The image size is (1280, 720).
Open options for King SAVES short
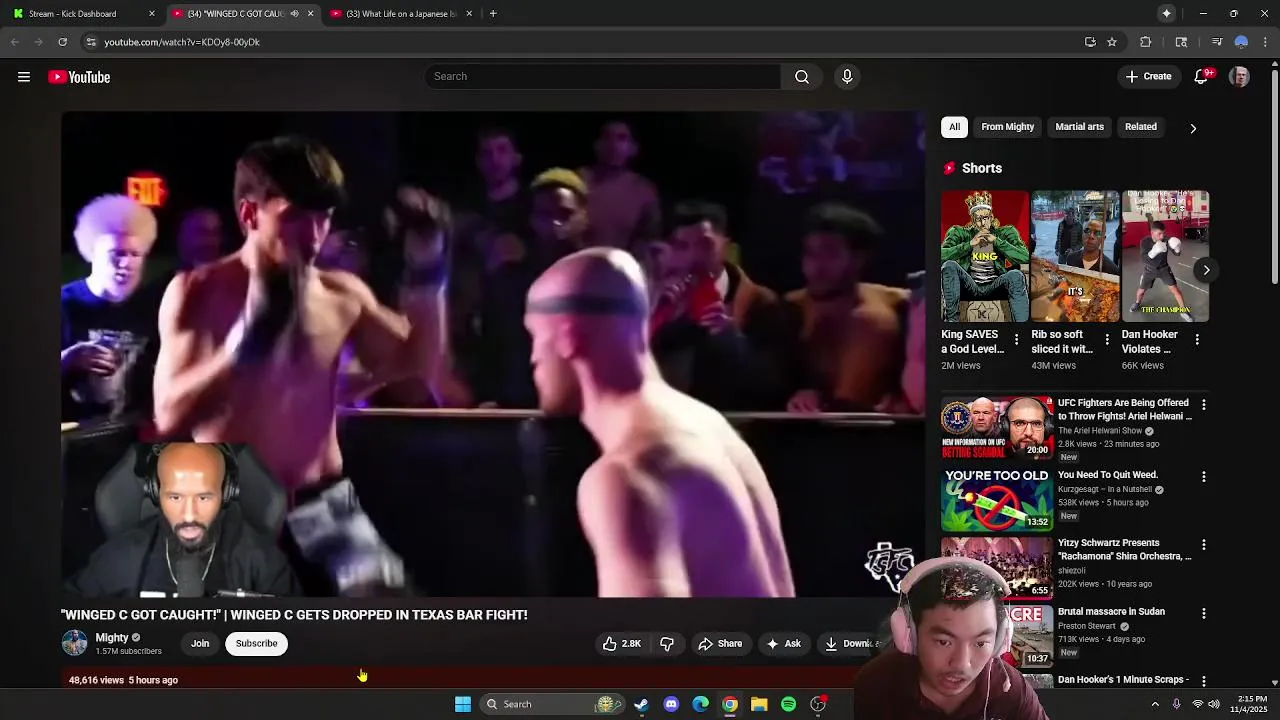(x=1016, y=340)
